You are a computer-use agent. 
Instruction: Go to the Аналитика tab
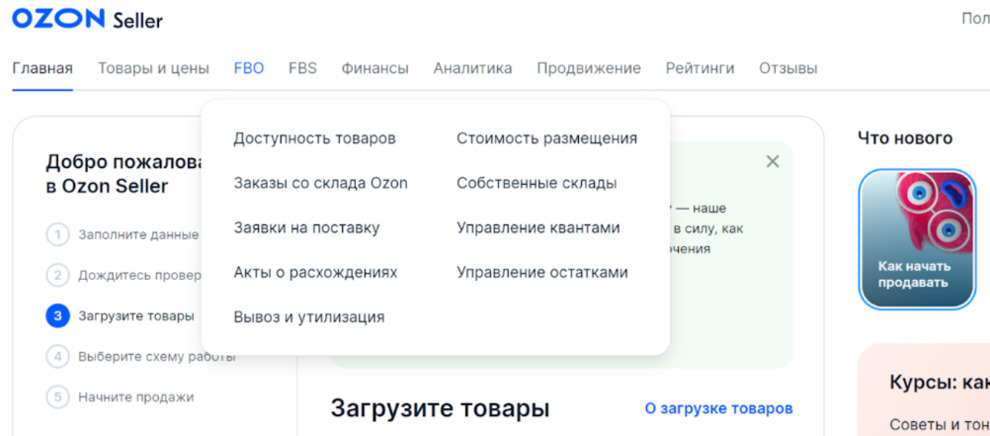click(x=473, y=68)
